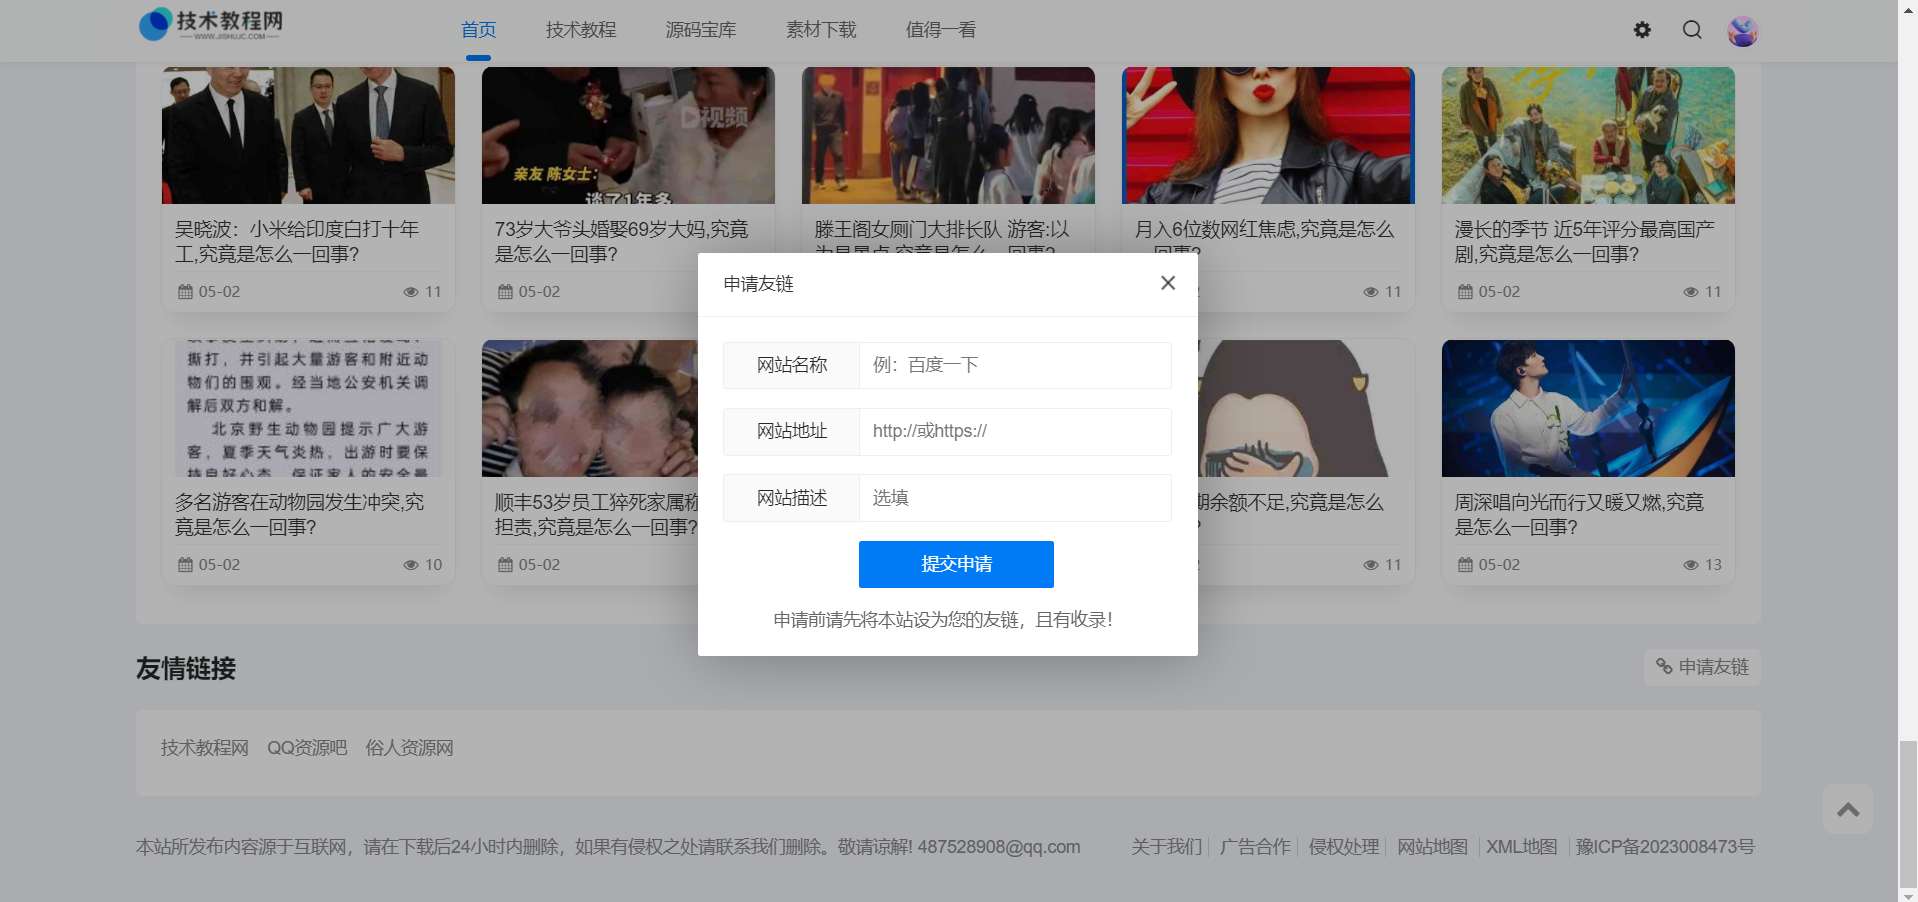Switch to the 首页 nav tab

coord(478,30)
